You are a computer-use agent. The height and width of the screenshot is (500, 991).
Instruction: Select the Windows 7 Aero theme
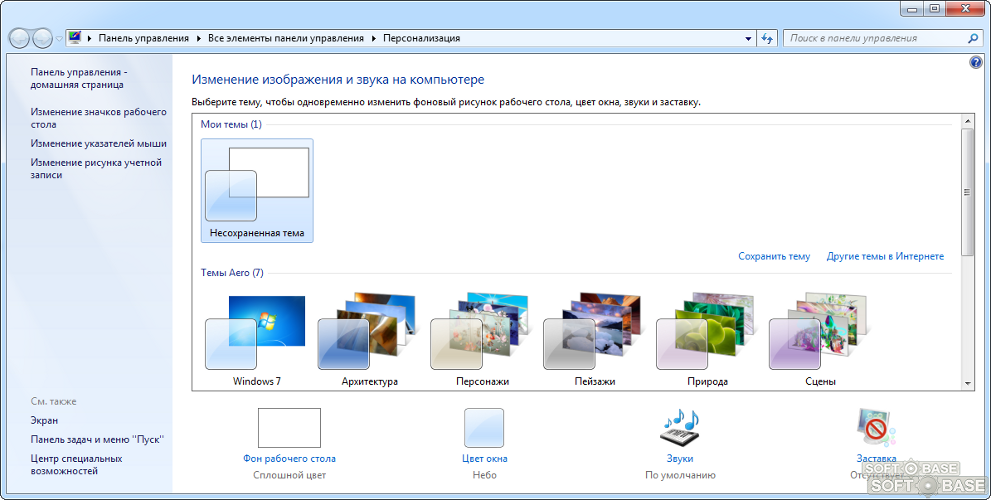click(x=257, y=339)
